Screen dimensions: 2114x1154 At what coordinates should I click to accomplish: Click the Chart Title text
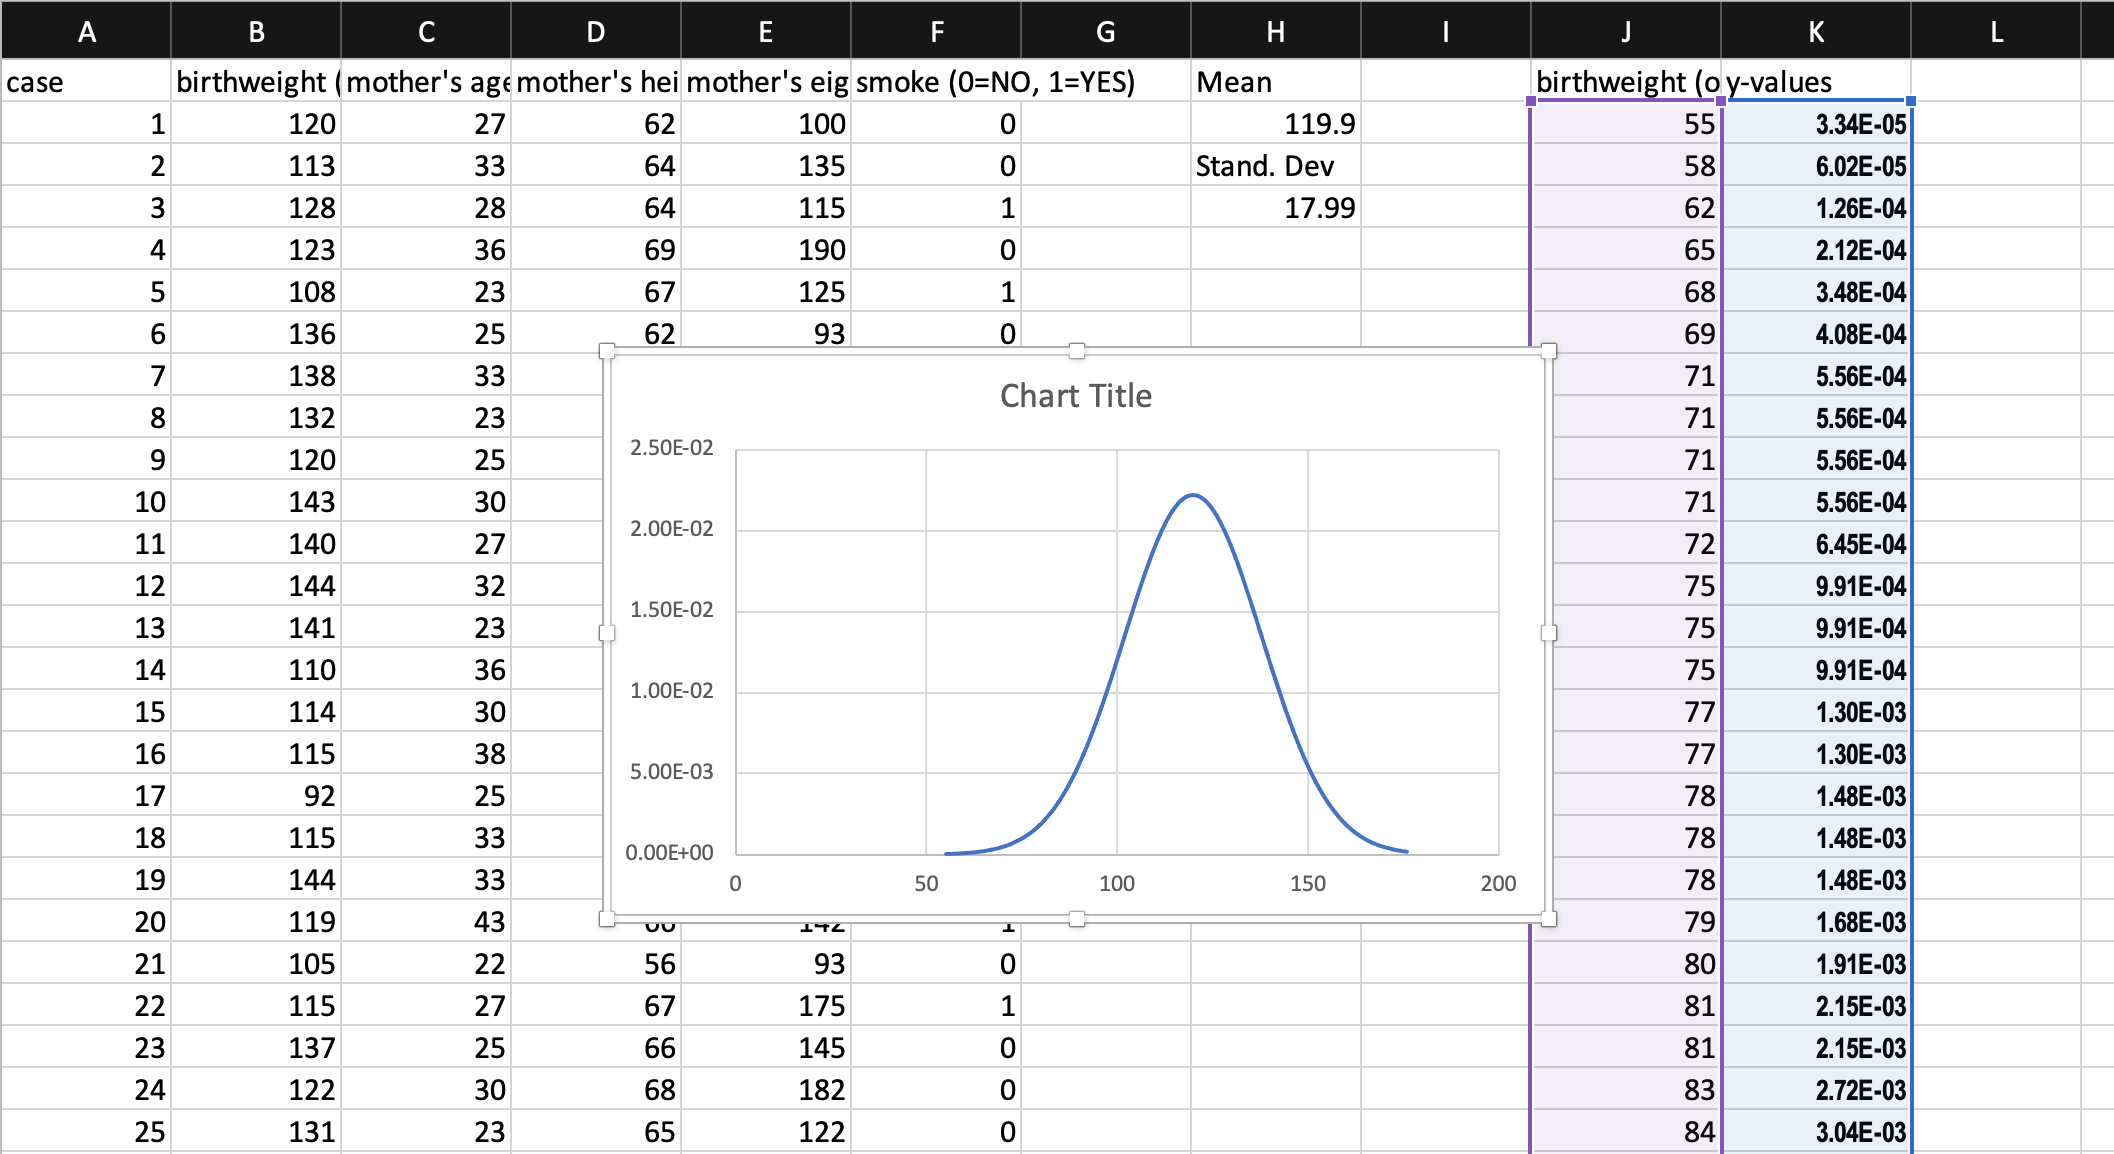pos(1075,396)
